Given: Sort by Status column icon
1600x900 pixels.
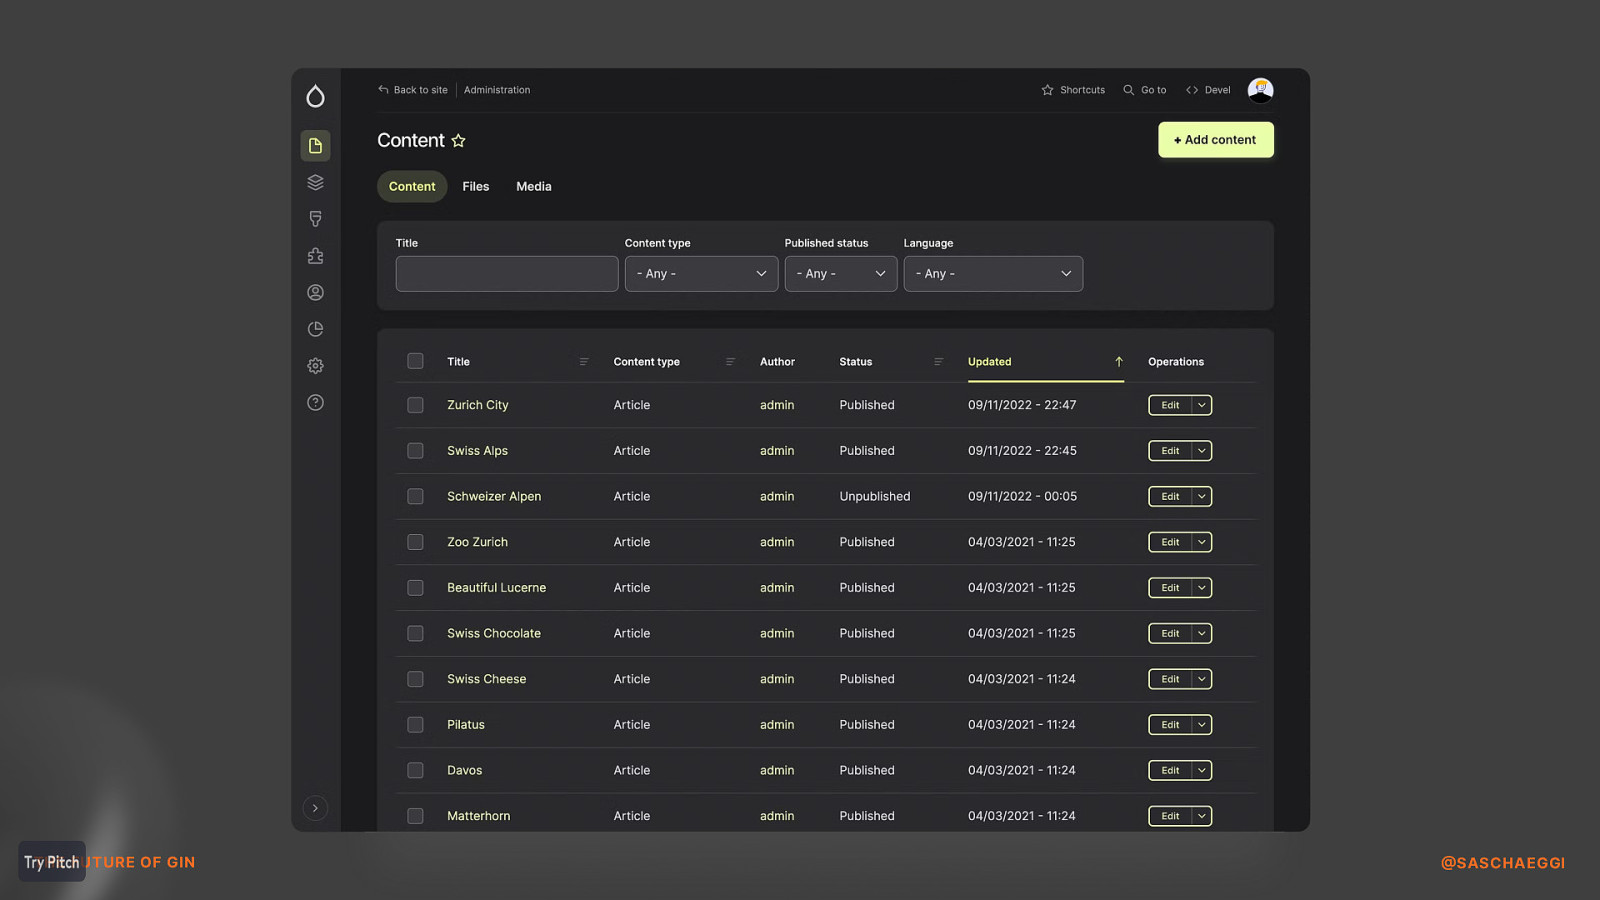Looking at the screenshot, I should tap(938, 362).
